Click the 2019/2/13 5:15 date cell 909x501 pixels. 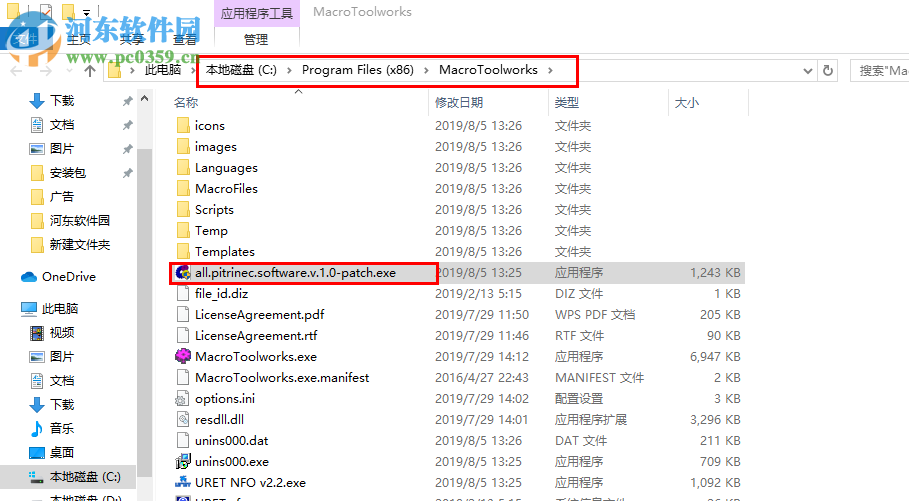(478, 293)
